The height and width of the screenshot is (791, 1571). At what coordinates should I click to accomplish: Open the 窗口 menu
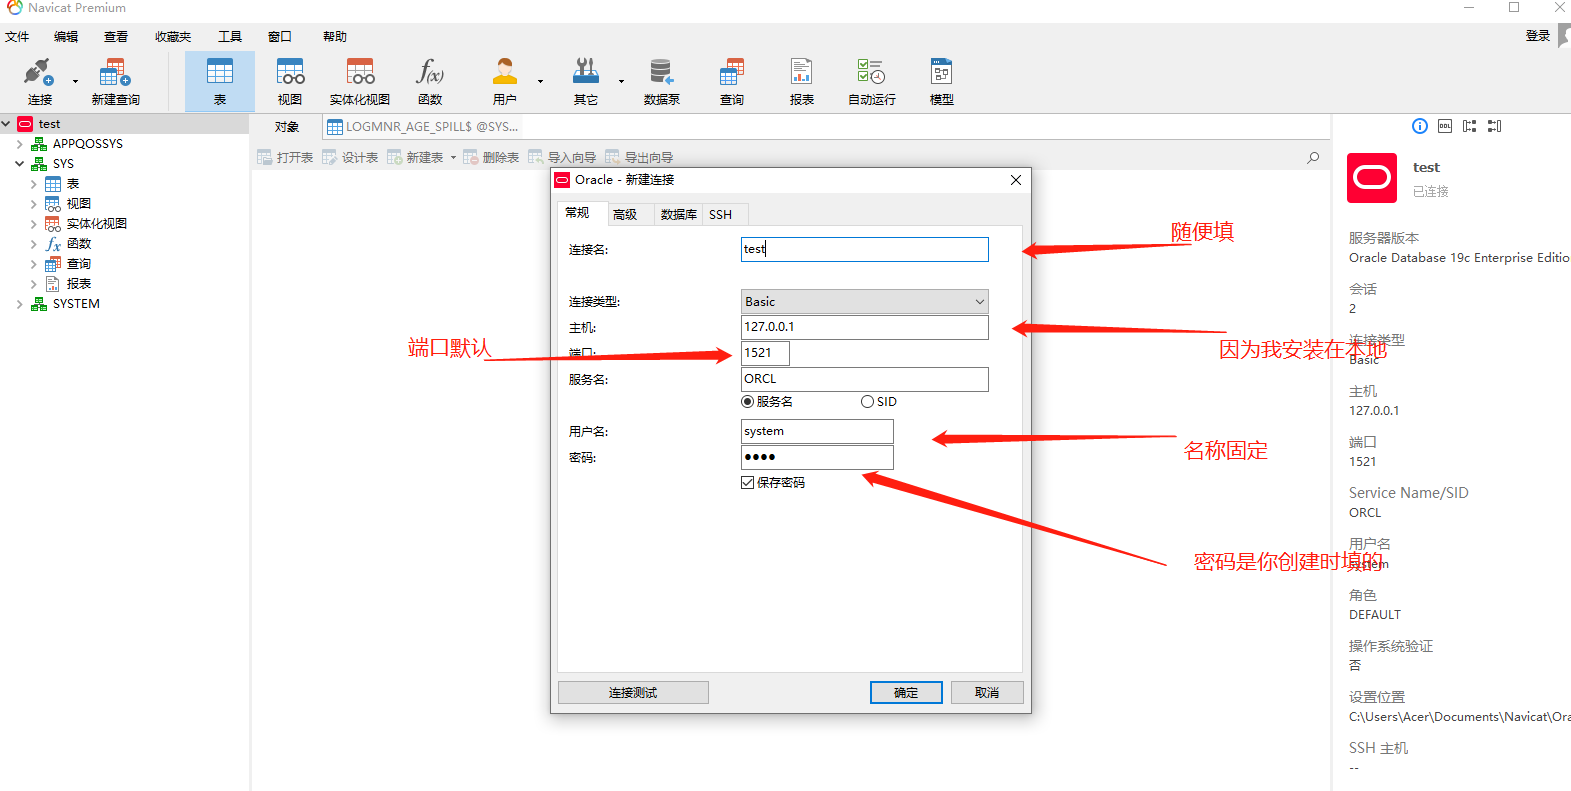[280, 37]
